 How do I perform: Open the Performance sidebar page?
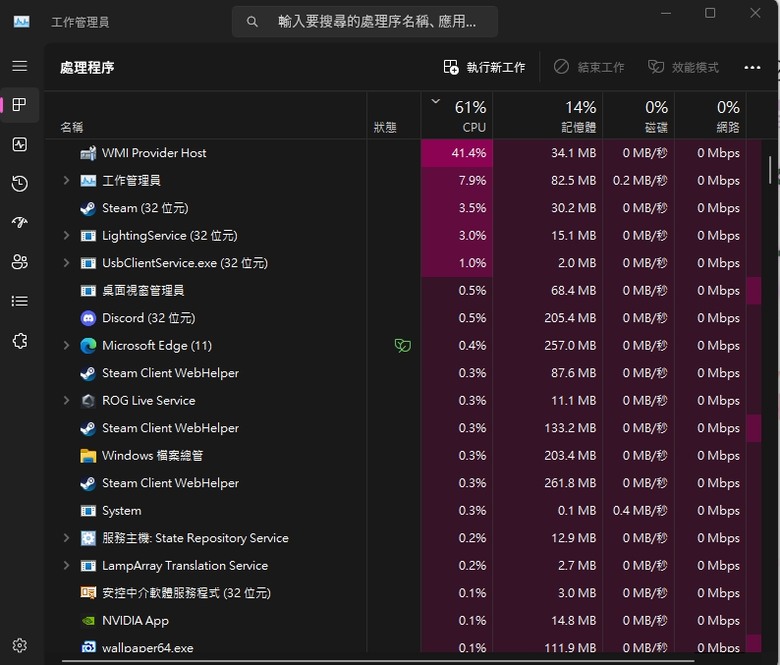[19, 145]
